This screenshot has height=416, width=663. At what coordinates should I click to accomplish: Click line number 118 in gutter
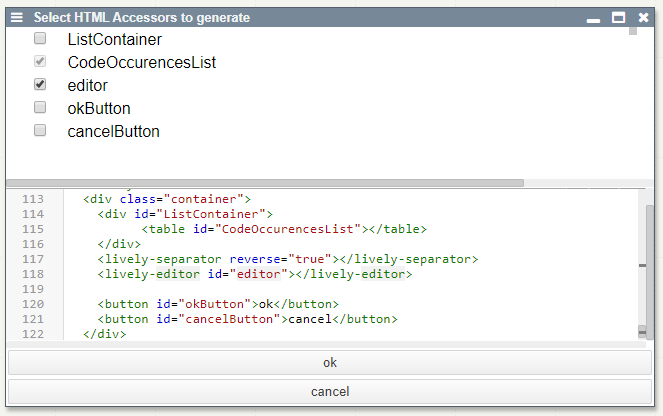pos(33,274)
